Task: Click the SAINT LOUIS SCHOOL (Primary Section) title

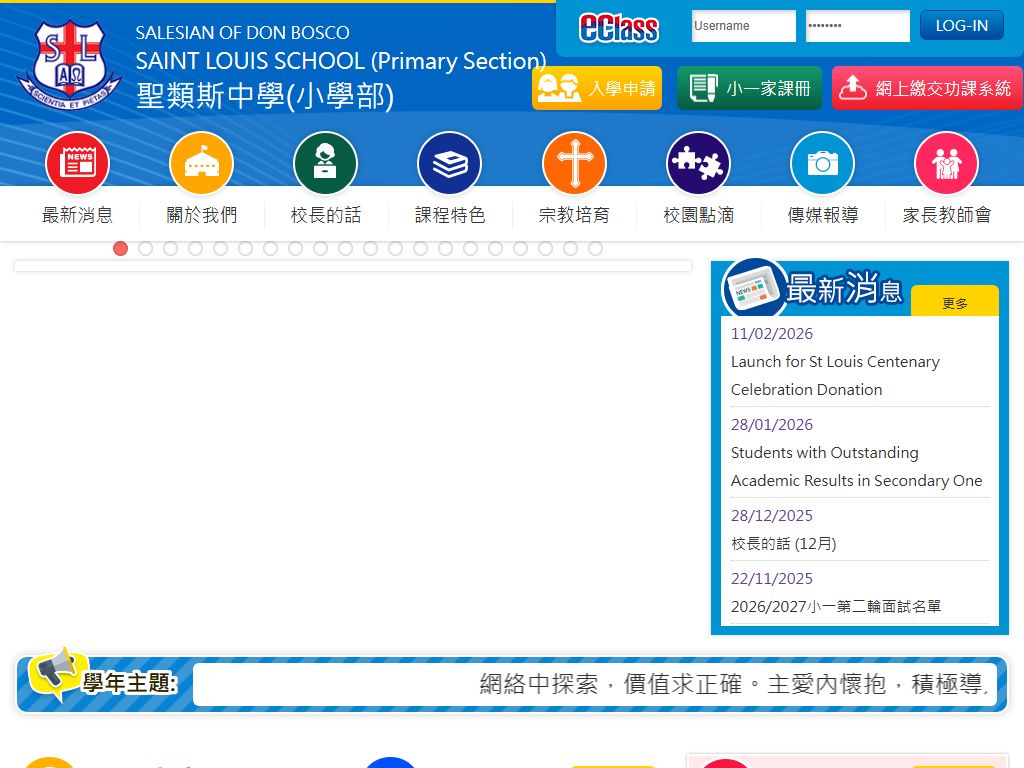Action: 341,61
